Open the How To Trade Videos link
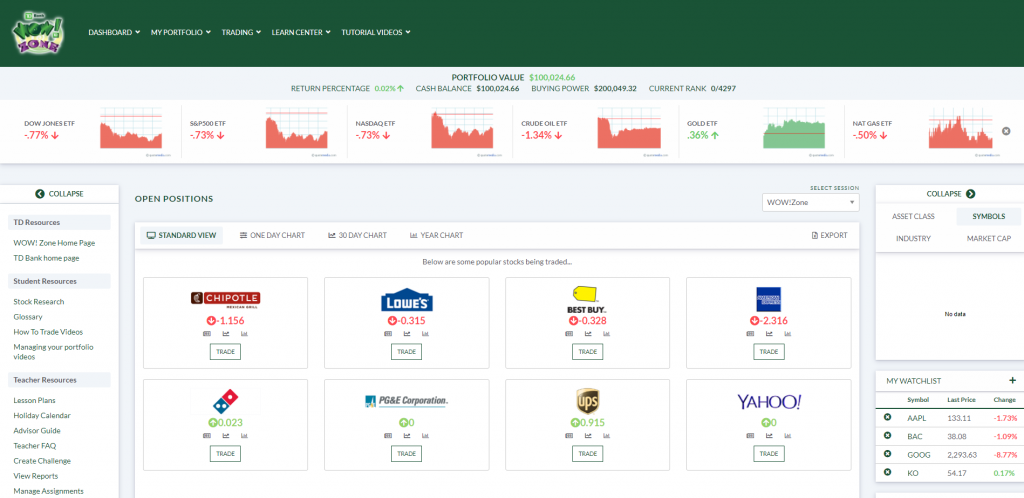 click(x=48, y=332)
